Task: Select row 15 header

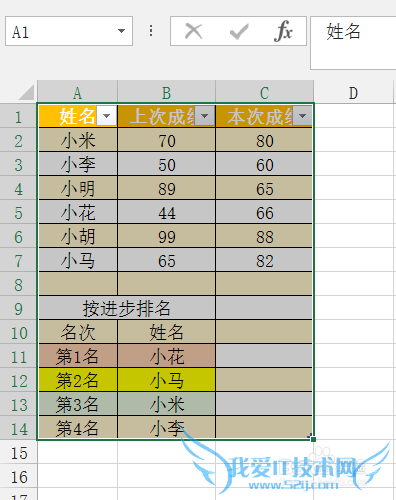Action: tap(18, 453)
